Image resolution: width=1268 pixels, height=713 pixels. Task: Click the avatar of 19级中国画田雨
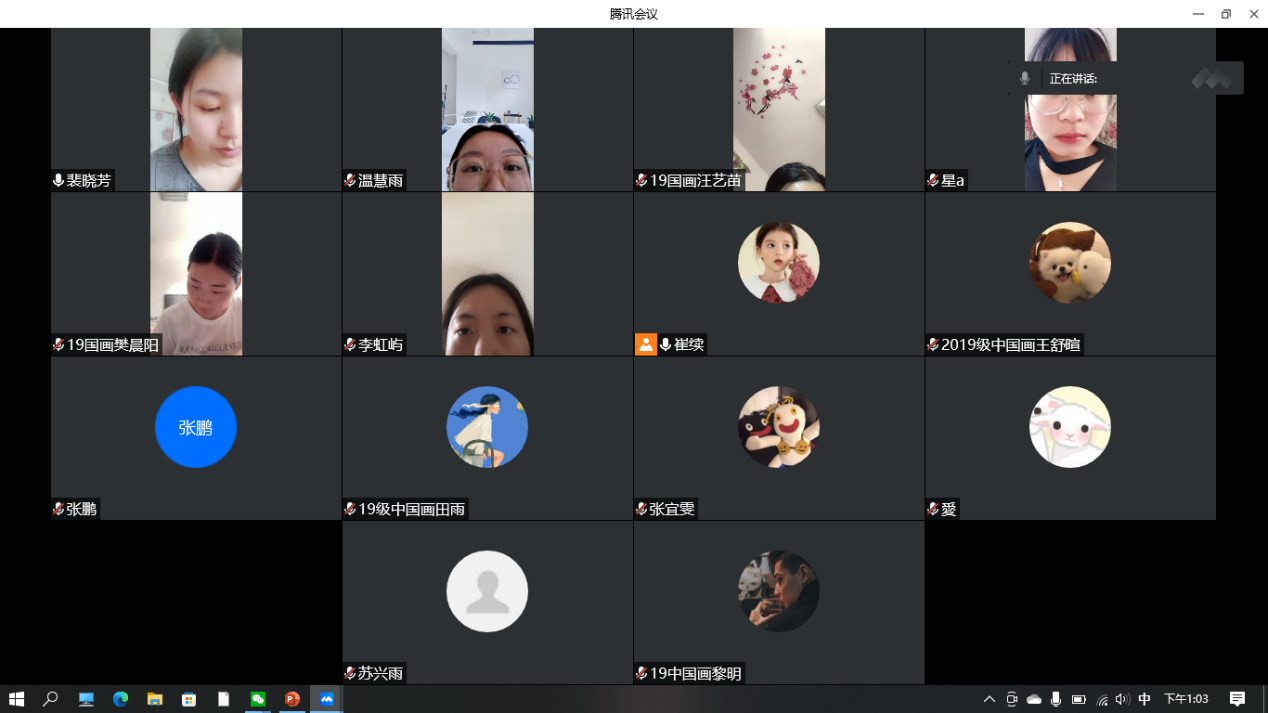487,427
